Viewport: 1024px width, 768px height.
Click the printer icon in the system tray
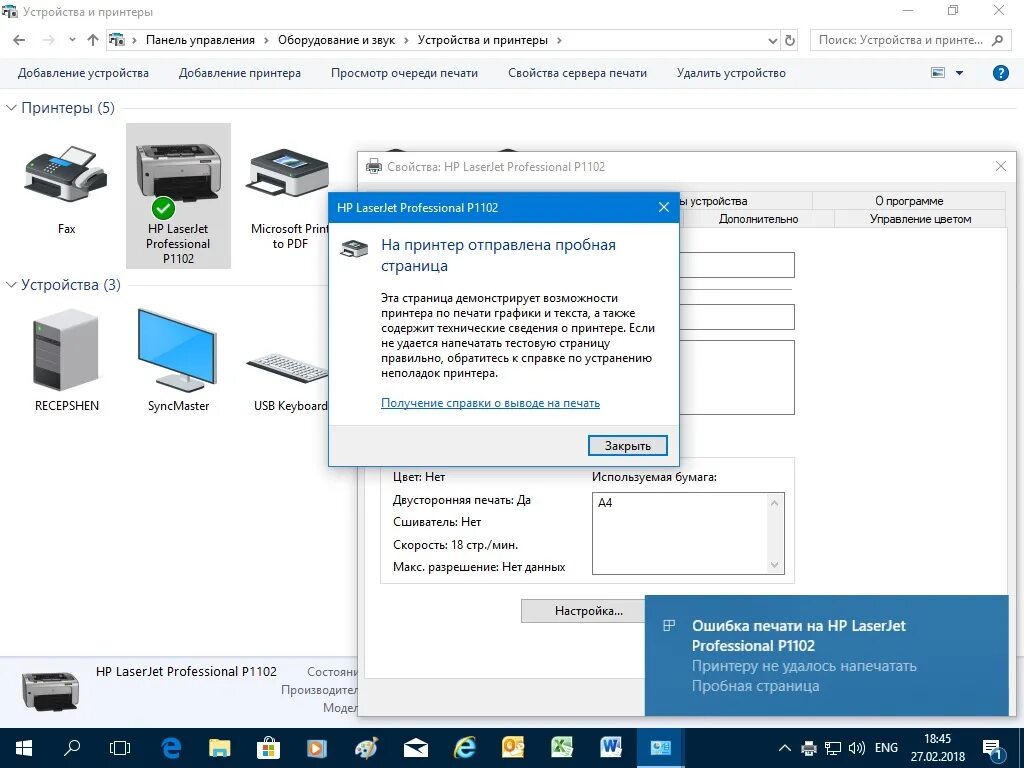point(808,748)
